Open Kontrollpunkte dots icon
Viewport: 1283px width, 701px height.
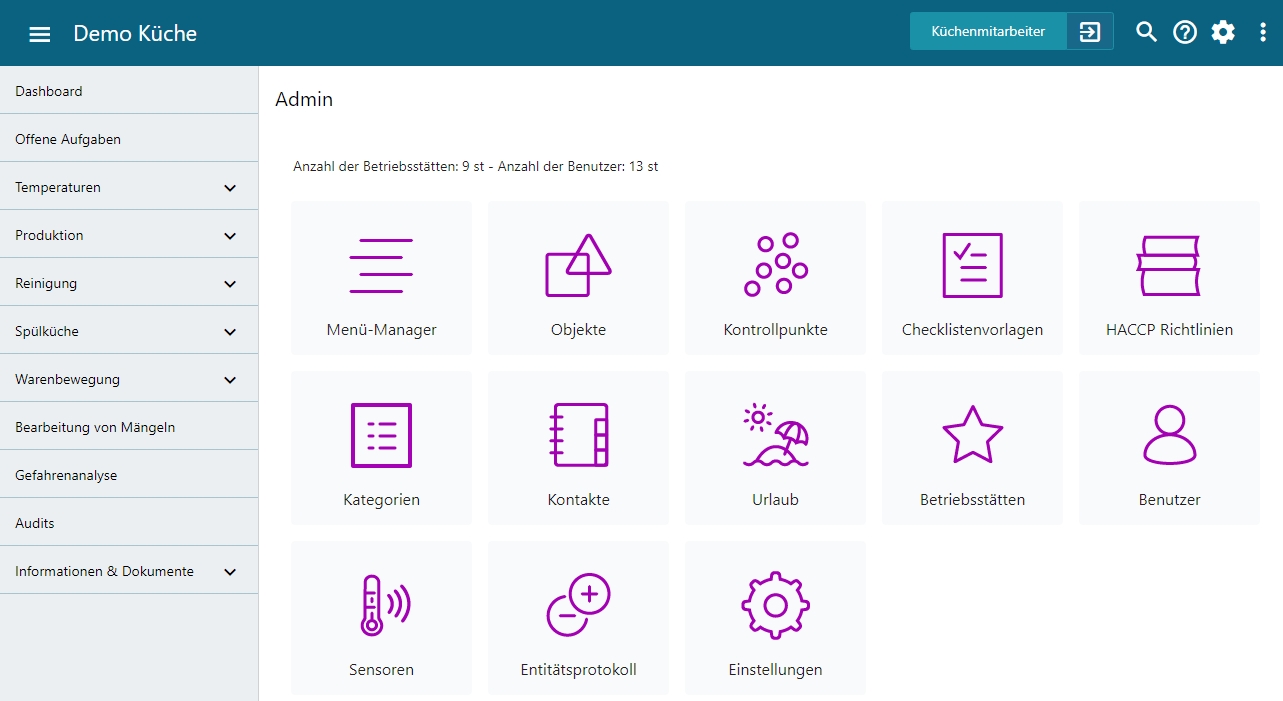(x=775, y=265)
